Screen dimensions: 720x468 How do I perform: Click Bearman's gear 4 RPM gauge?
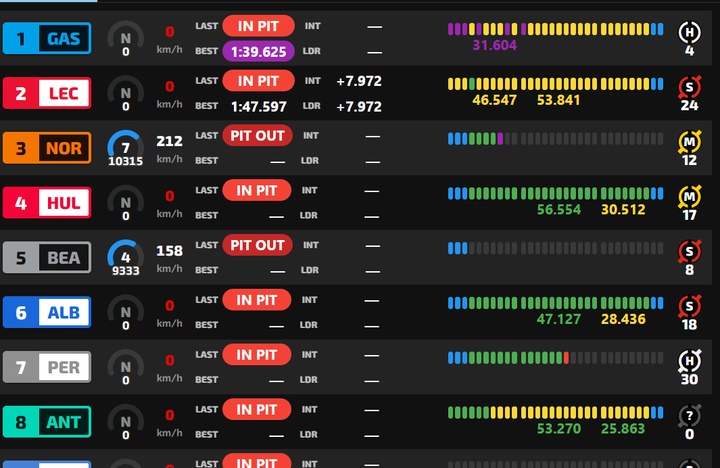[x=125, y=257]
